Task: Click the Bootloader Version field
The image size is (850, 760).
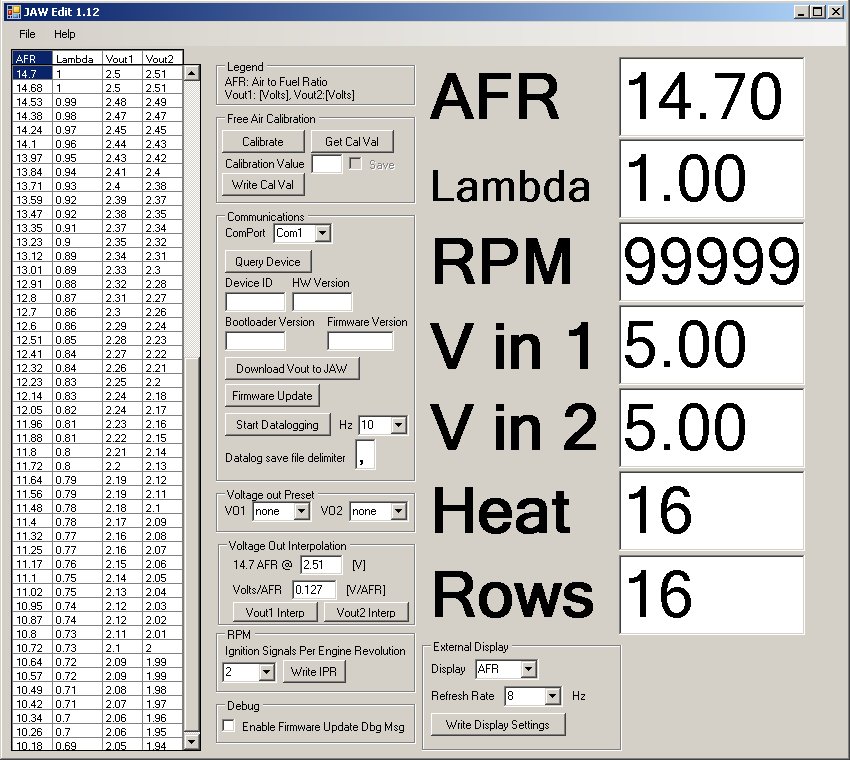Action: pyautogui.click(x=255, y=340)
